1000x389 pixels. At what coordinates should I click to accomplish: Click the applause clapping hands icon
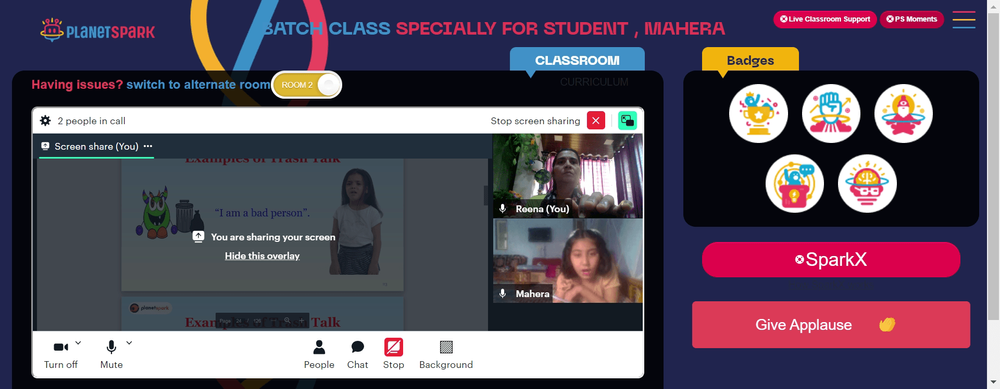point(887,324)
